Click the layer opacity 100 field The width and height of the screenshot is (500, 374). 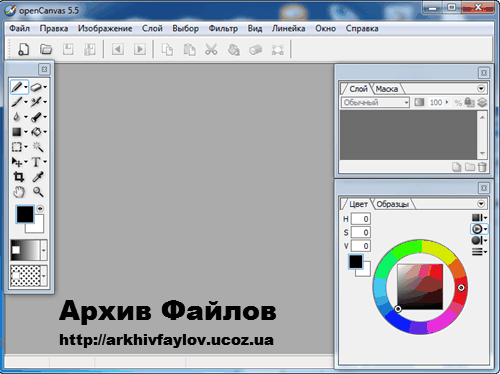(436, 102)
